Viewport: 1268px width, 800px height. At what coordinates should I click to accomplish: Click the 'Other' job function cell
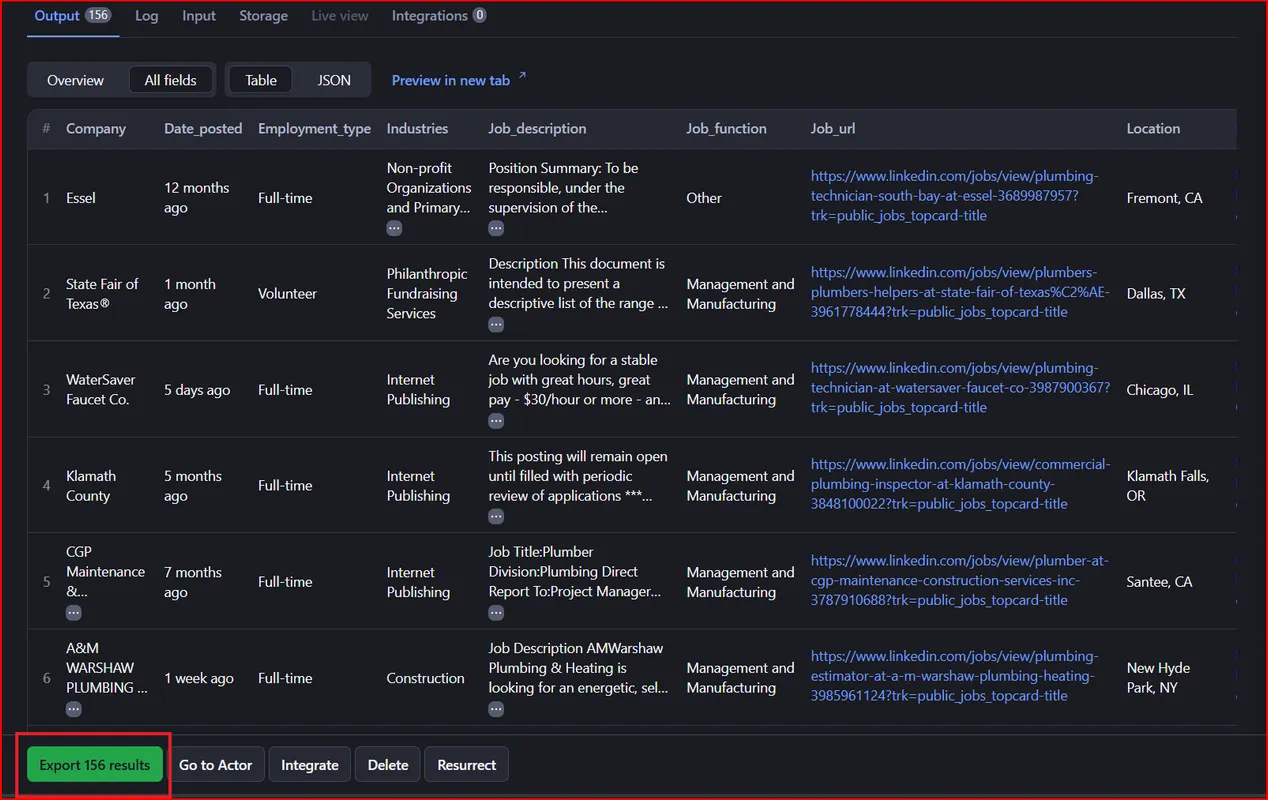coord(704,198)
